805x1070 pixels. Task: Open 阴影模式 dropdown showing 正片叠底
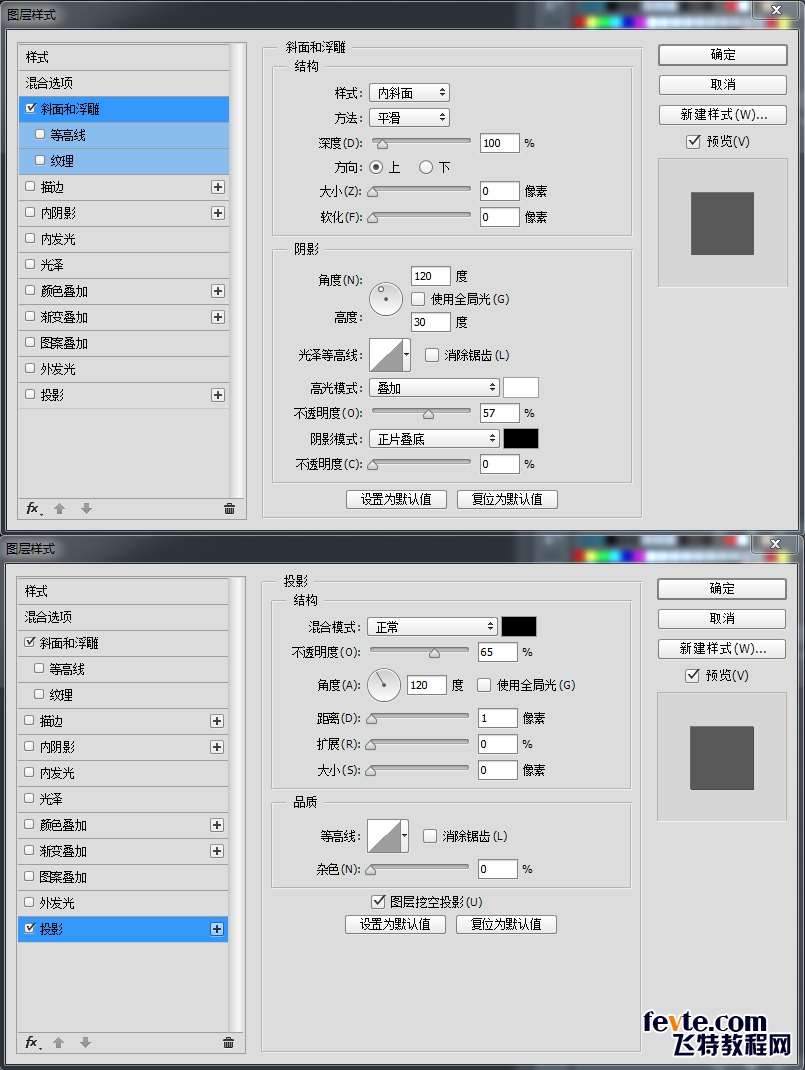[x=435, y=439]
